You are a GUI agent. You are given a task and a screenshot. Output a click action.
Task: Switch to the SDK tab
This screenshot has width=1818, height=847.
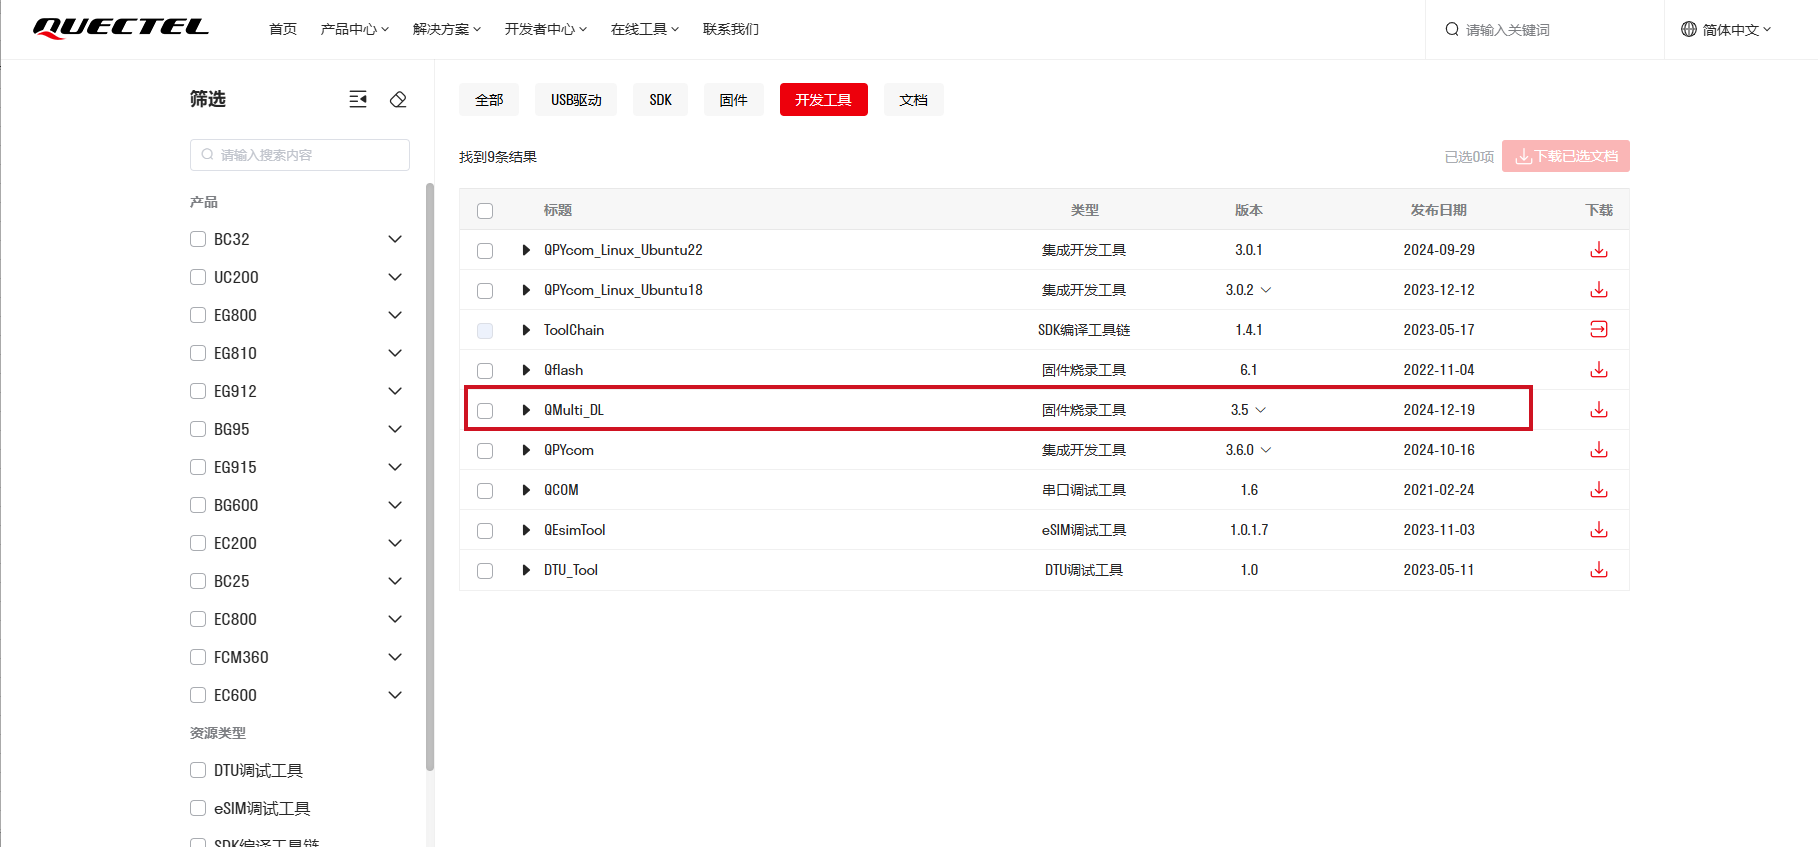point(660,100)
